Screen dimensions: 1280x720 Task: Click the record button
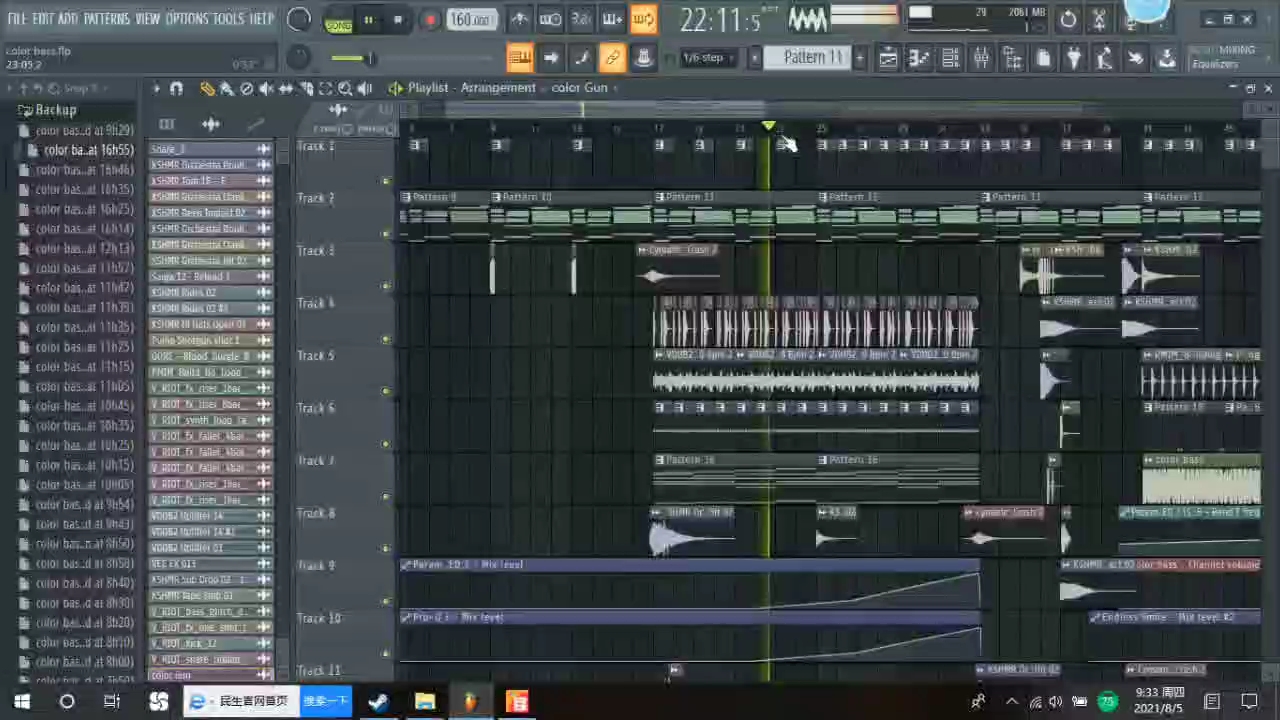click(429, 20)
